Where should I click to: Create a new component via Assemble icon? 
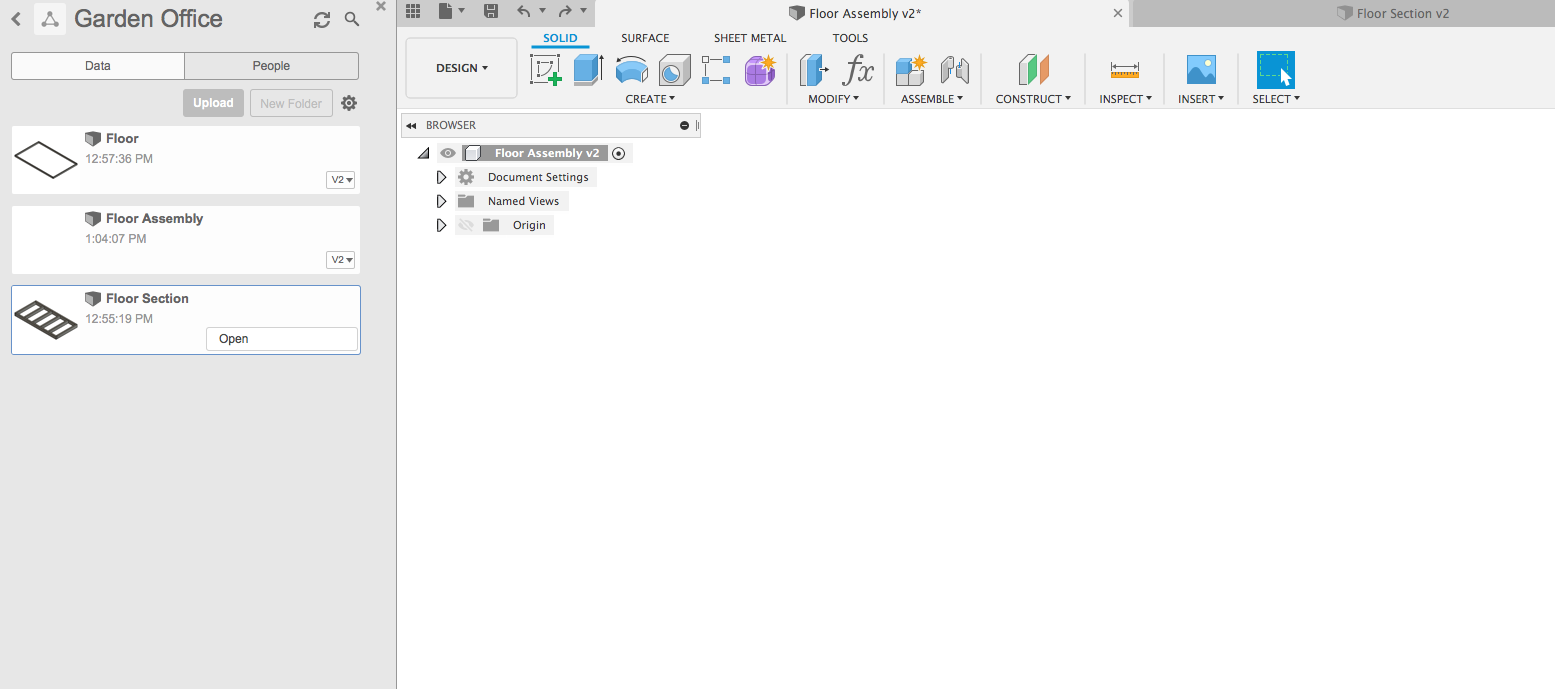click(x=910, y=68)
